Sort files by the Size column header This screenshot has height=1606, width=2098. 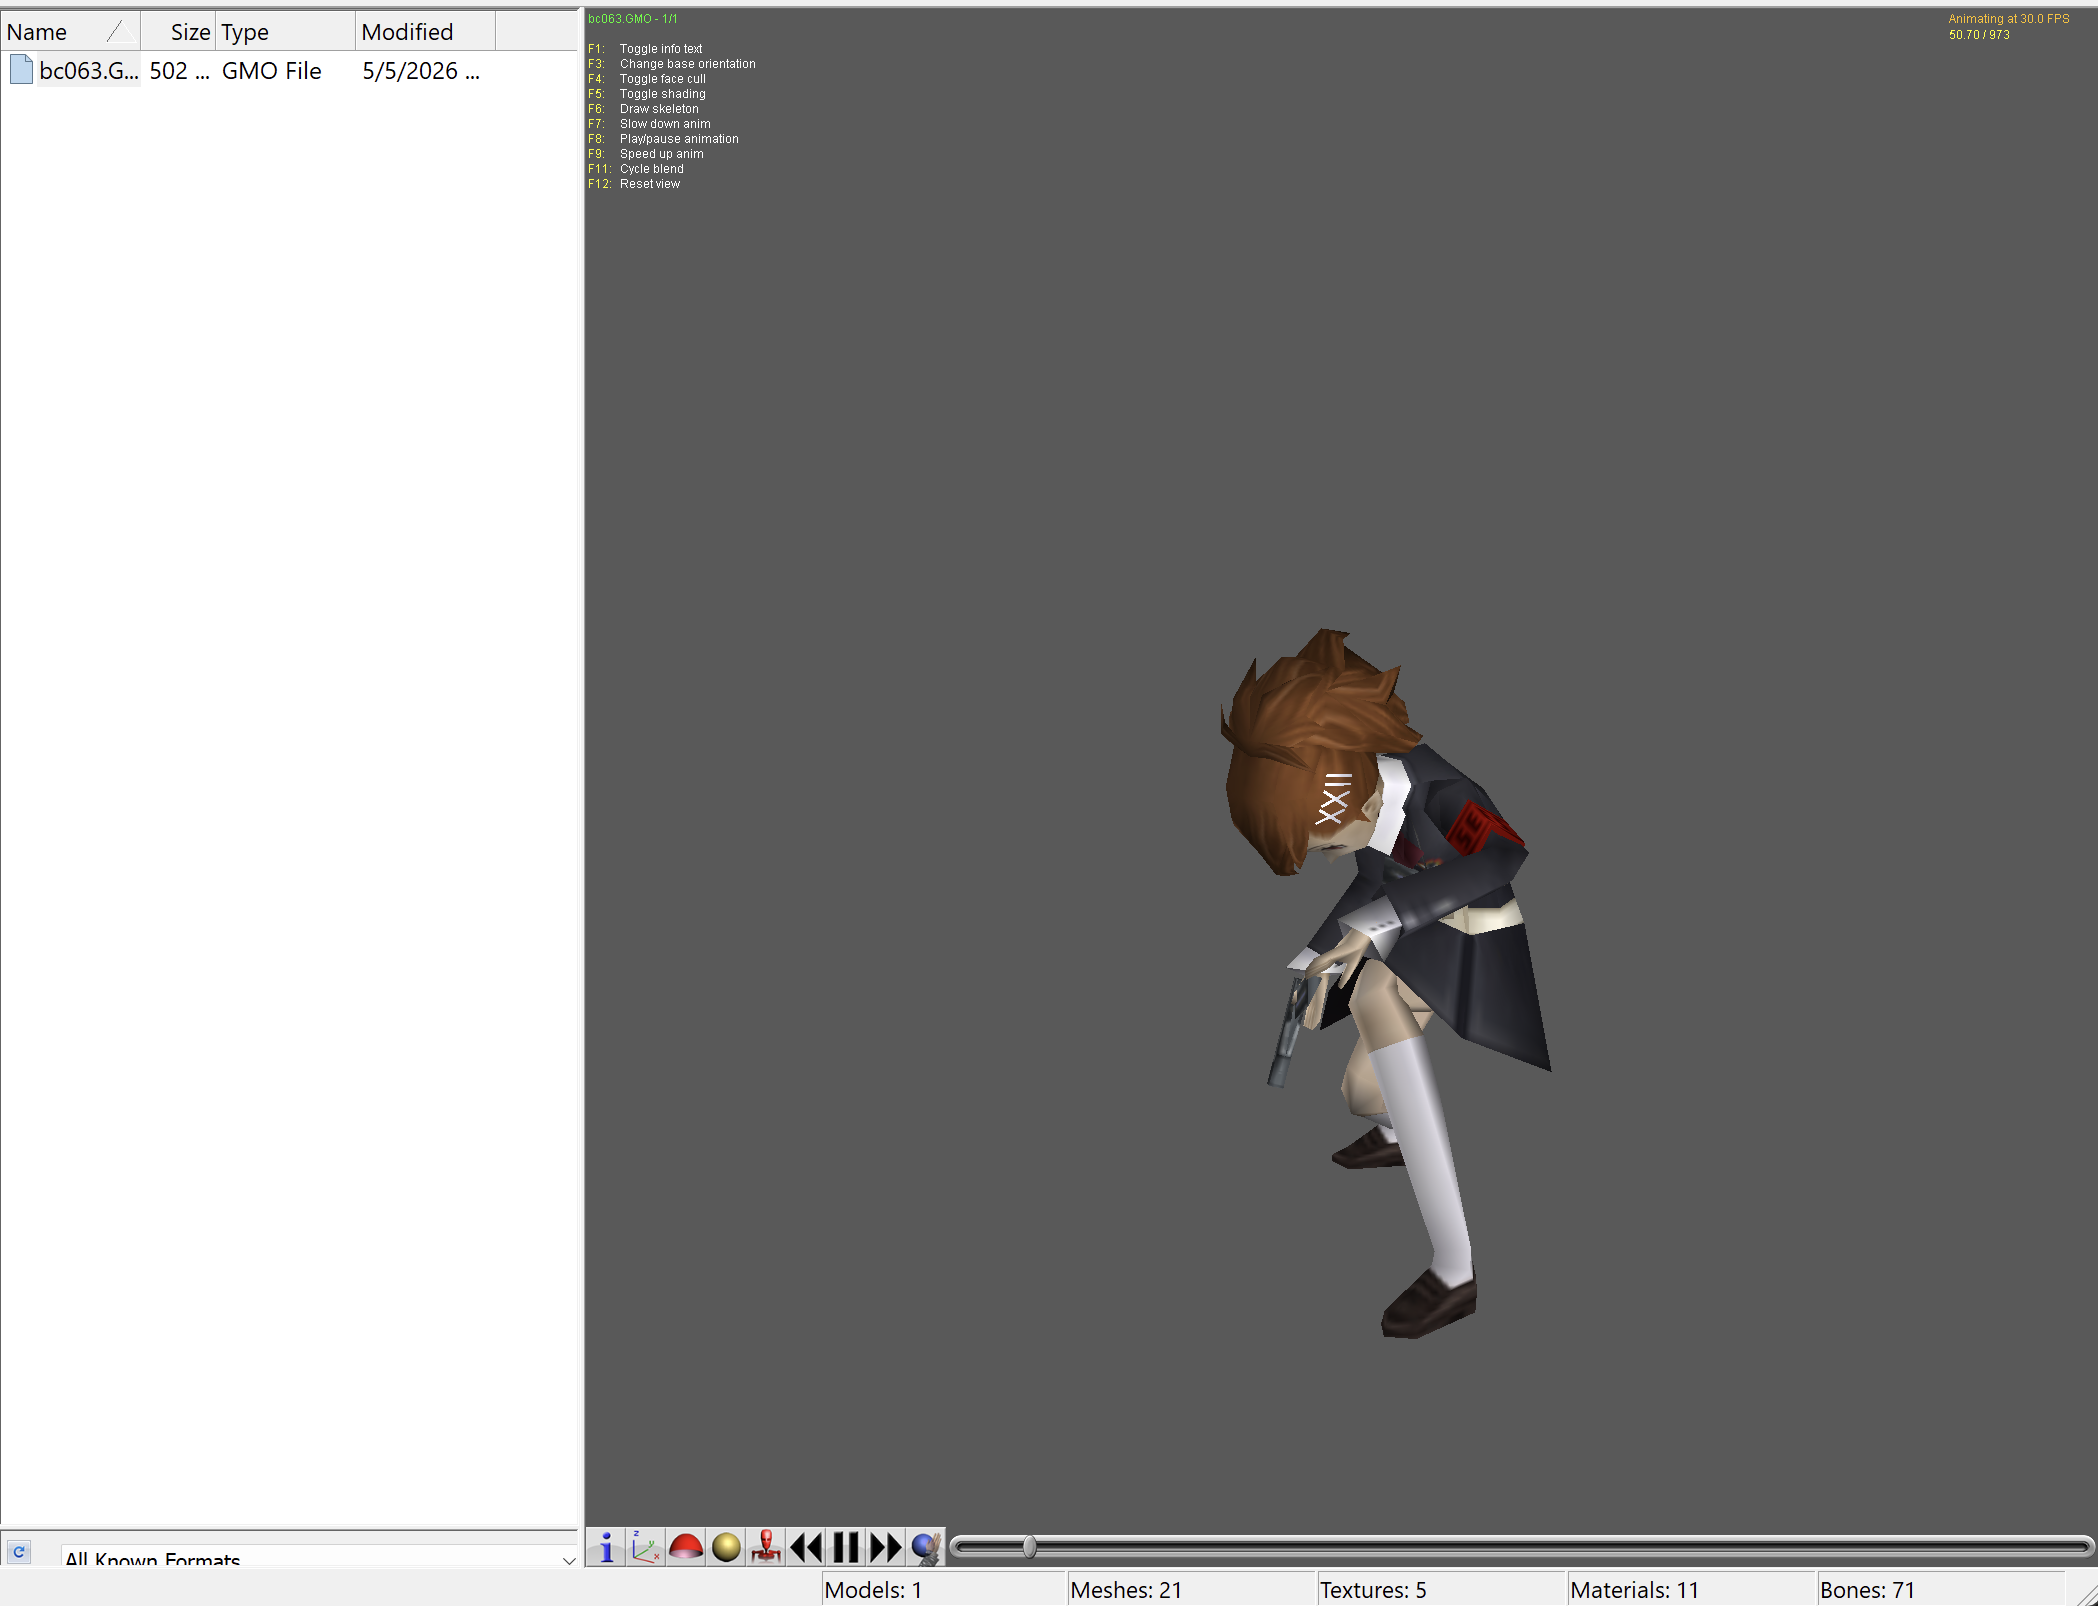coord(178,32)
